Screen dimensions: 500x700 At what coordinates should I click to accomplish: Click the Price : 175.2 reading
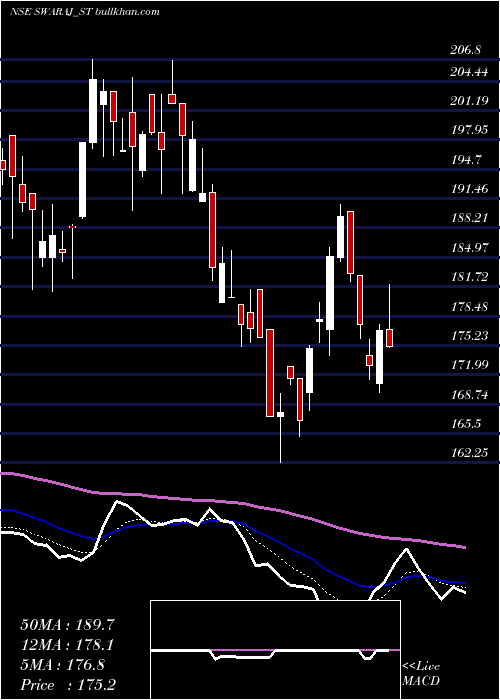[x=70, y=685]
